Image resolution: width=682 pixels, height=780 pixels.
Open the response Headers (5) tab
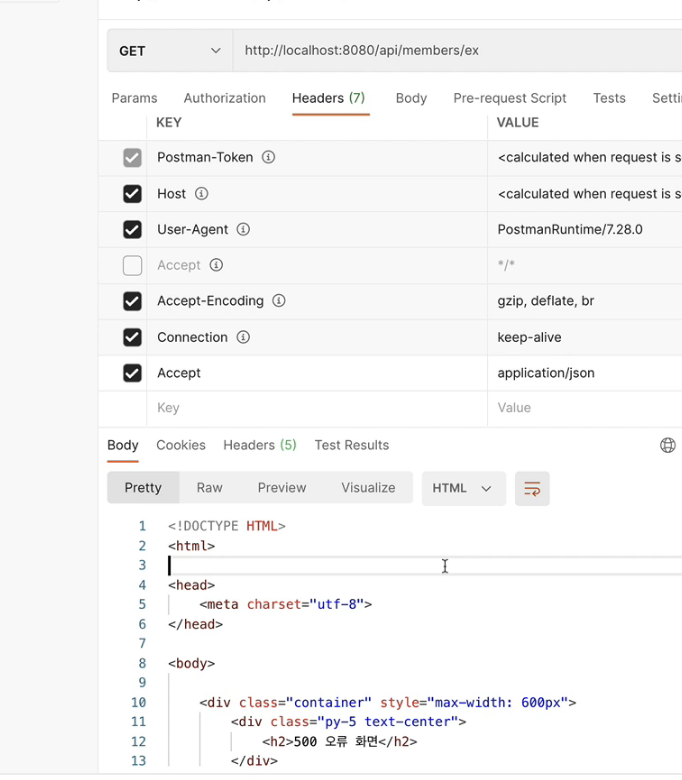(x=260, y=445)
